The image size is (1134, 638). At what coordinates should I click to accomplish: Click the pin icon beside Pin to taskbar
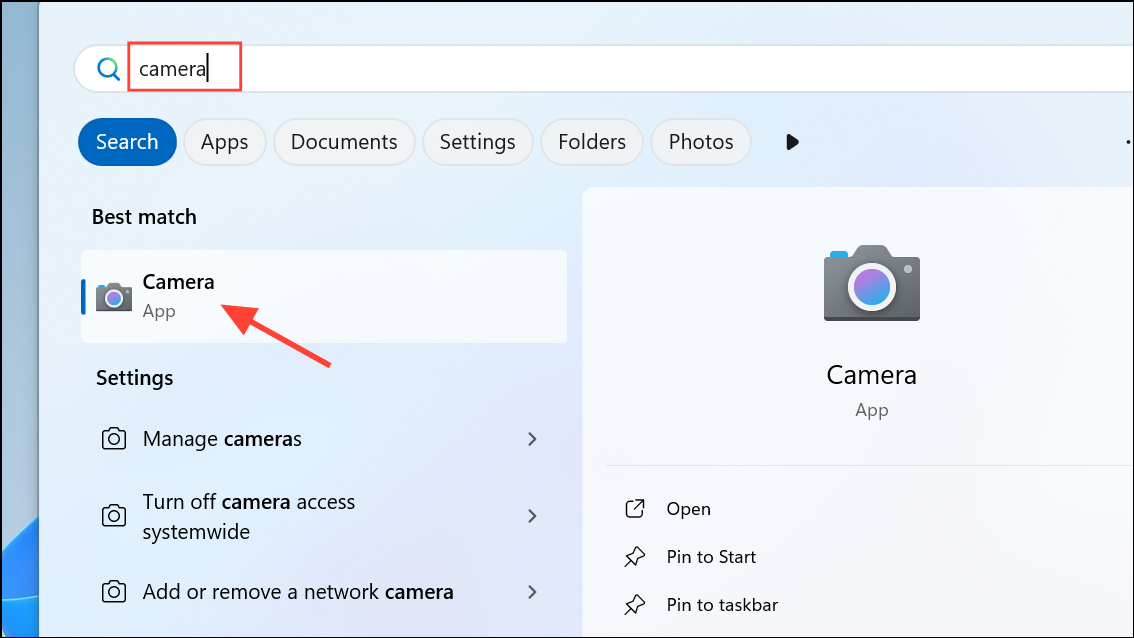(635, 604)
